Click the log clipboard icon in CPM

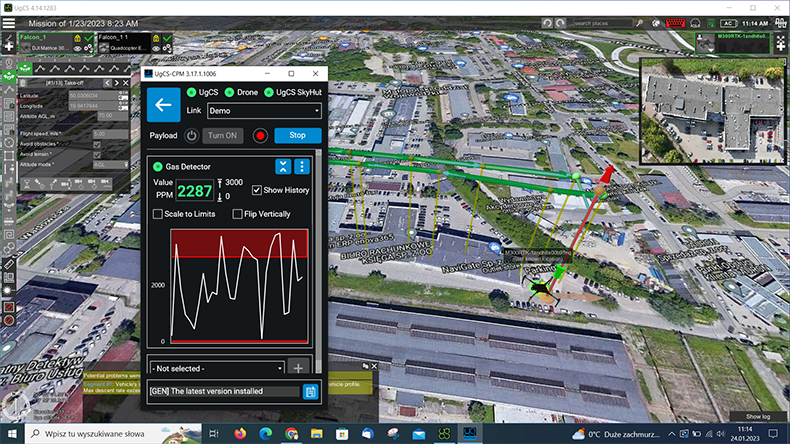[x=310, y=391]
